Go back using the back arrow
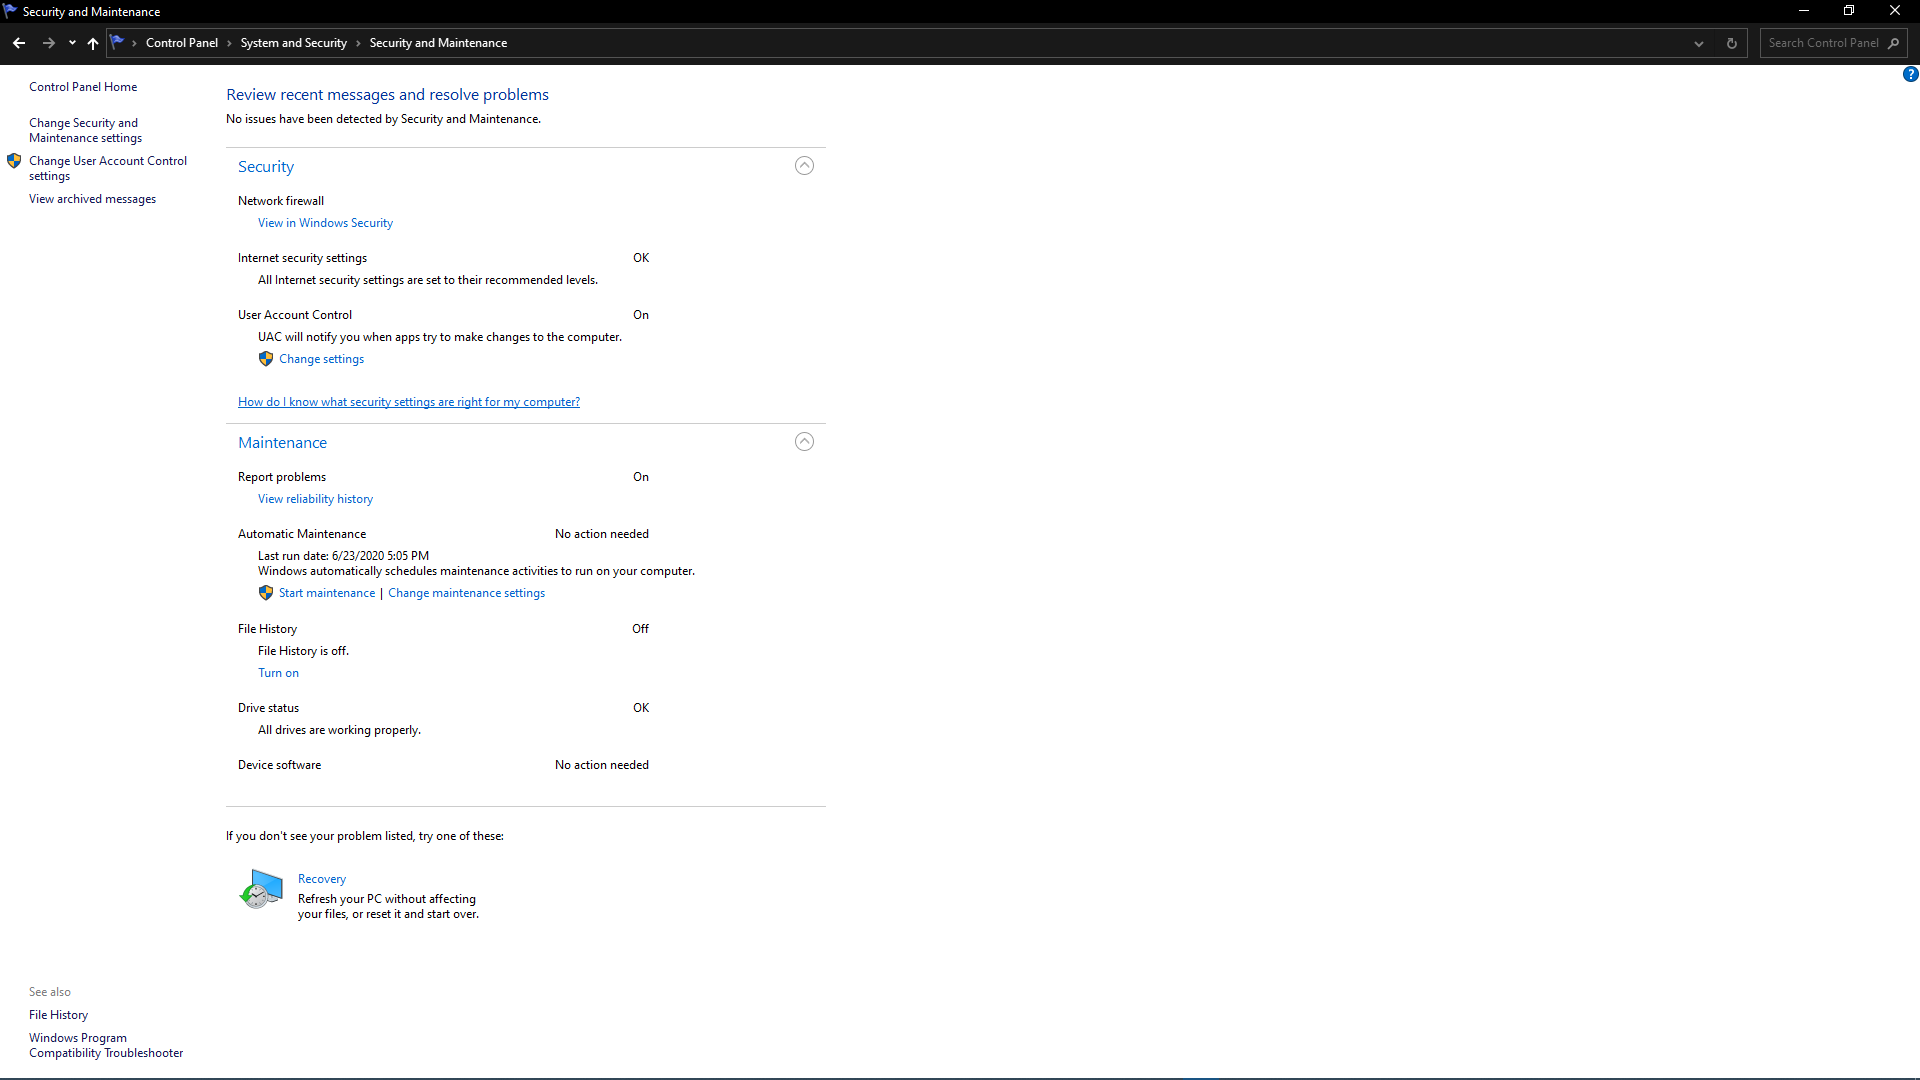This screenshot has height=1080, width=1920. (19, 43)
